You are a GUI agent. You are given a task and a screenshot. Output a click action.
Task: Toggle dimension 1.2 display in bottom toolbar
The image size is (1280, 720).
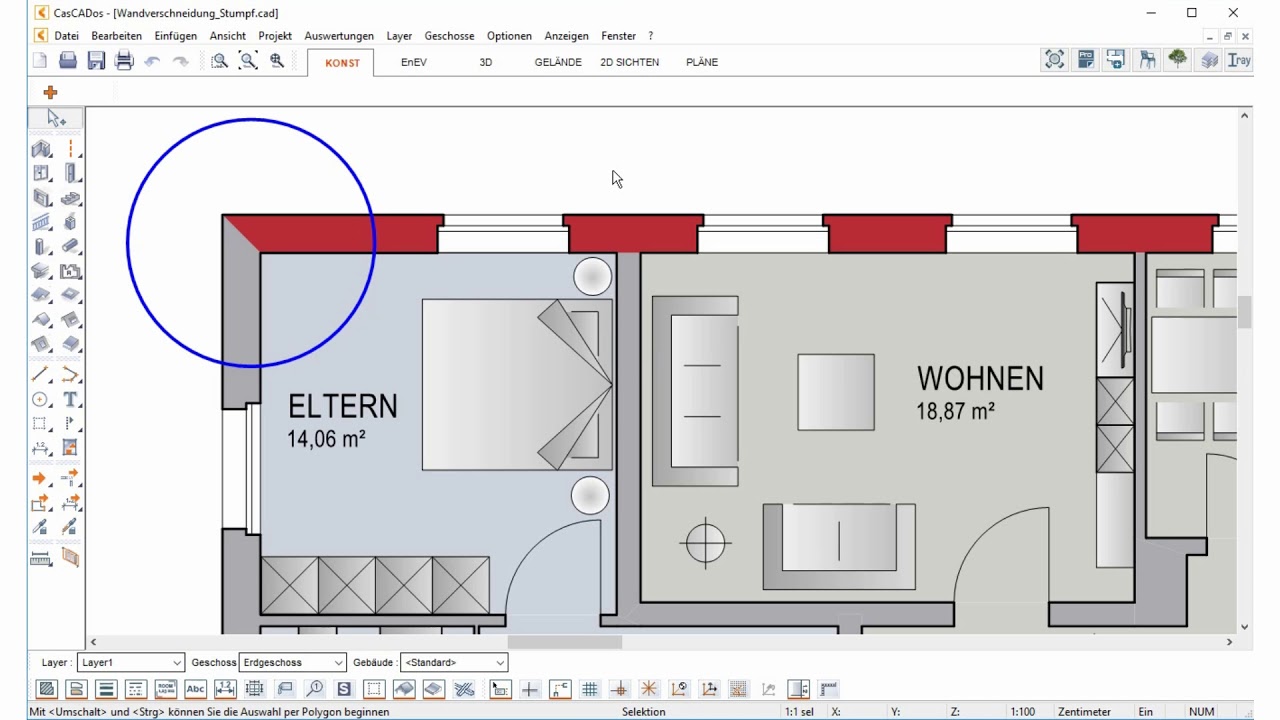click(x=225, y=689)
